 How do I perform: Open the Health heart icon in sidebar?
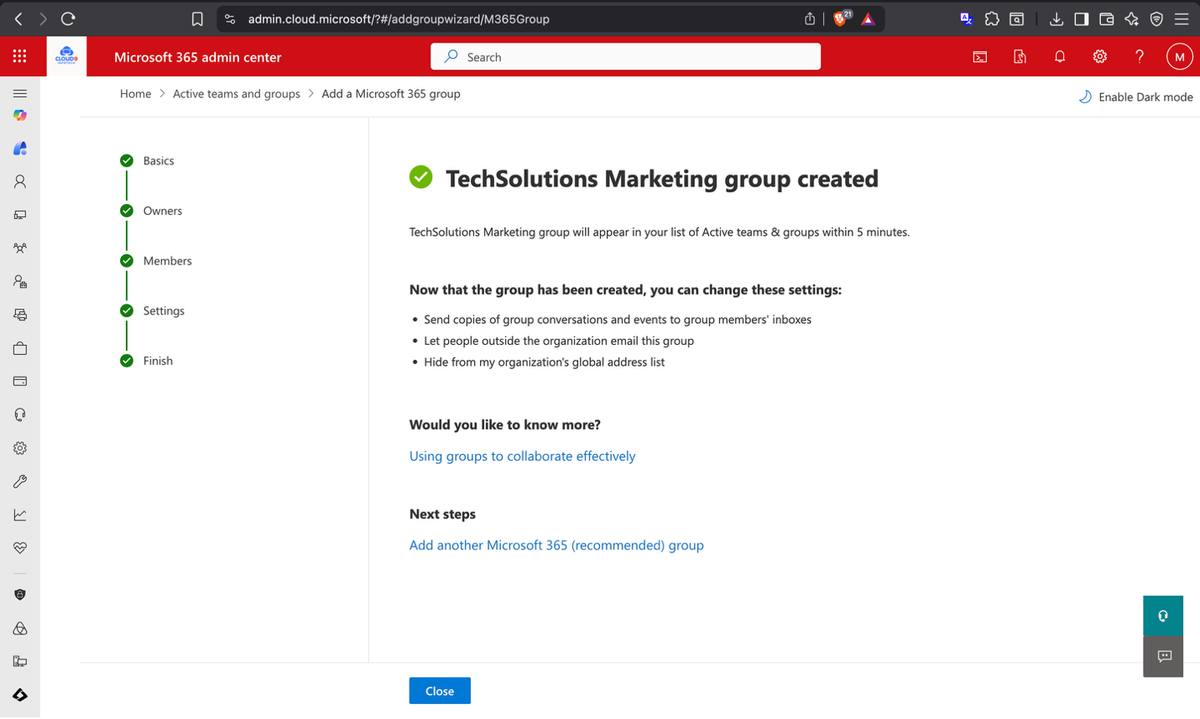(x=19, y=548)
